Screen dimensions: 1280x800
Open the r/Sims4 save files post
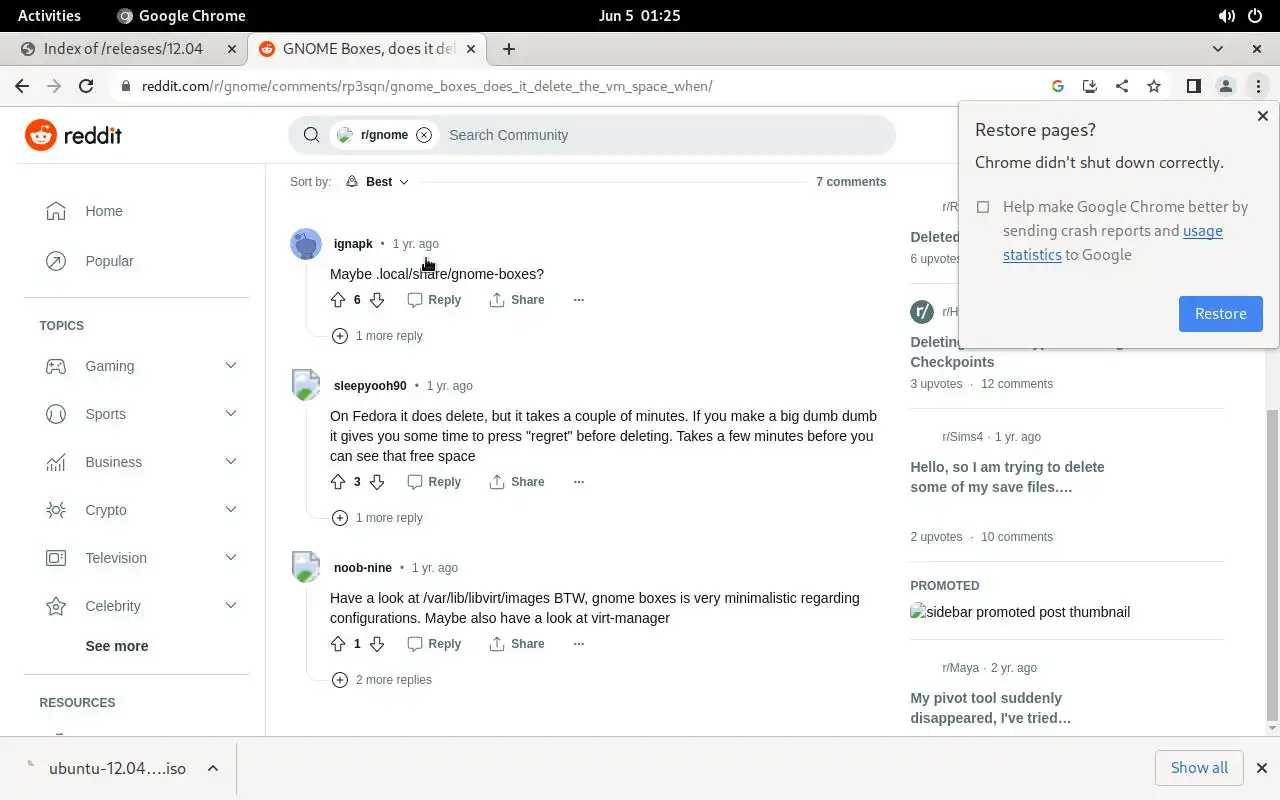[x=1007, y=477]
